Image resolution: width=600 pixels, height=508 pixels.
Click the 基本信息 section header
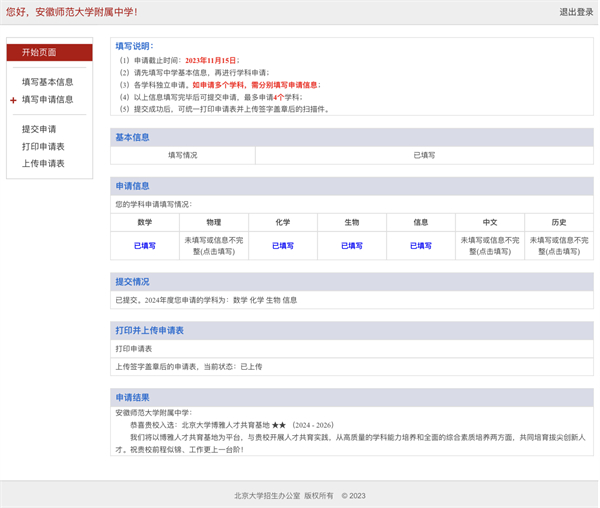pyautogui.click(x=352, y=137)
